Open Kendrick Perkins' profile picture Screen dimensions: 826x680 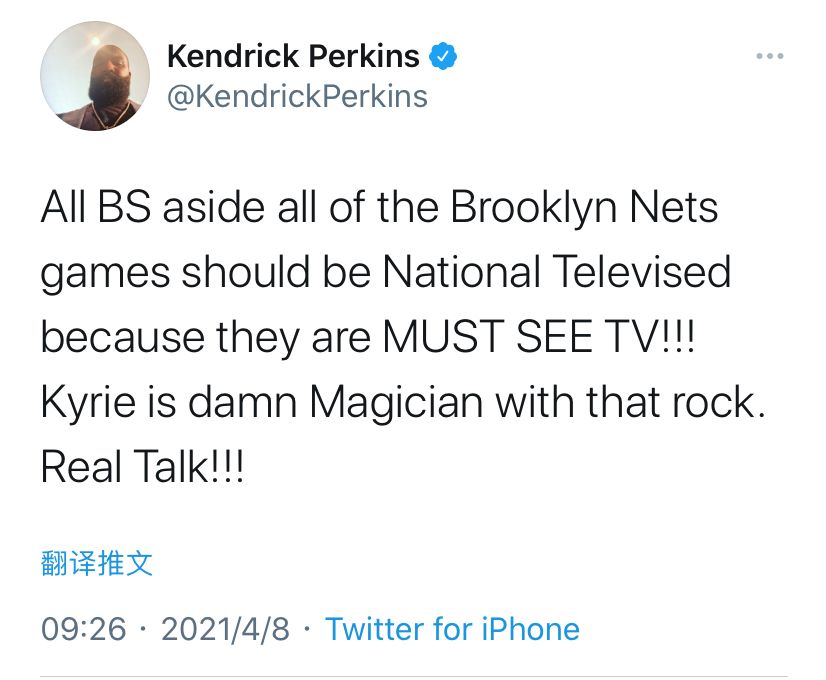coord(95,76)
